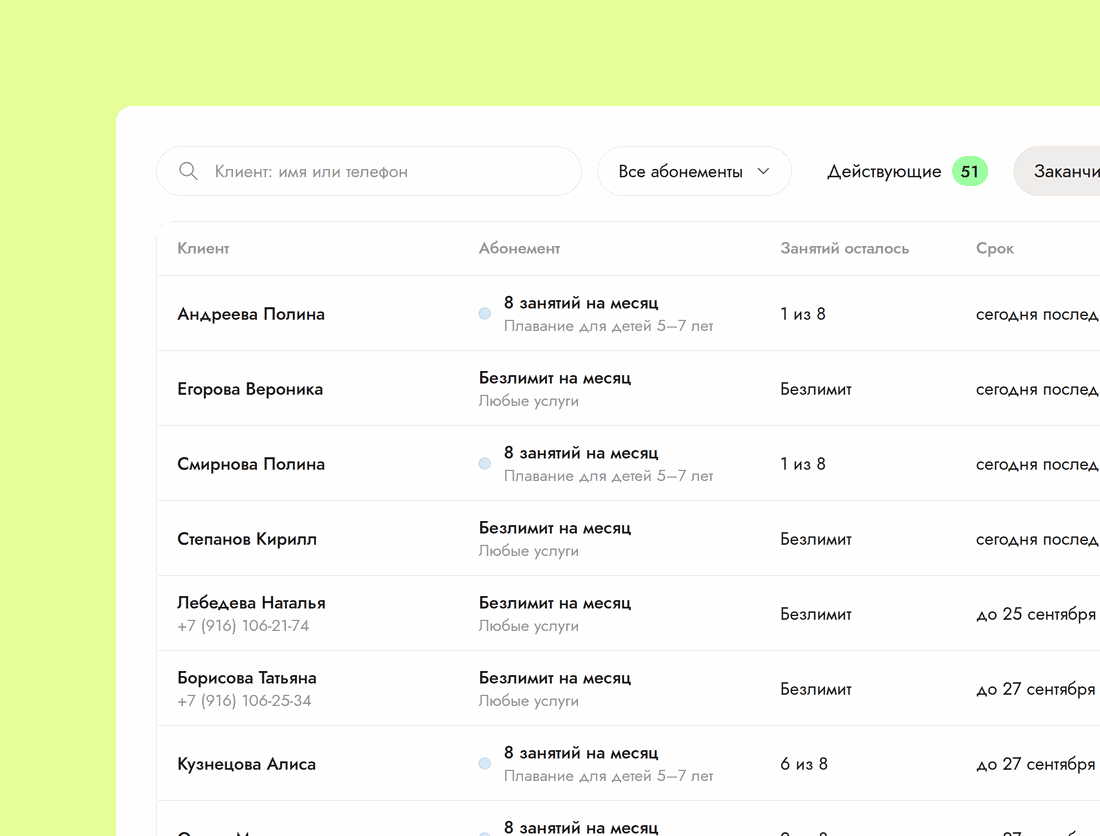This screenshot has height=836, width=1100.
Task: Click Безлимит на месяц in Лебедева's row
Action: click(x=555, y=602)
